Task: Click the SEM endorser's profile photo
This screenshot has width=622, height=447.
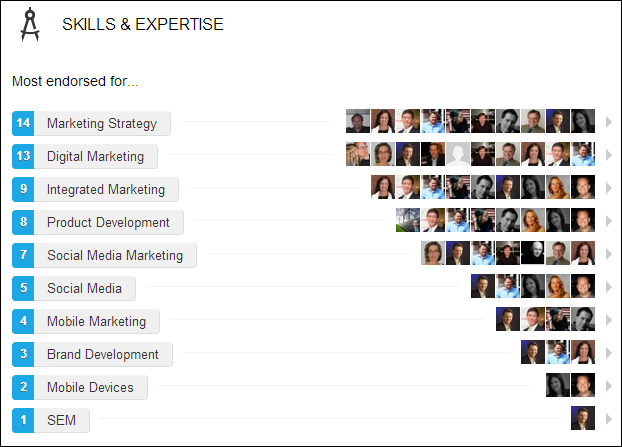Action: coord(583,419)
